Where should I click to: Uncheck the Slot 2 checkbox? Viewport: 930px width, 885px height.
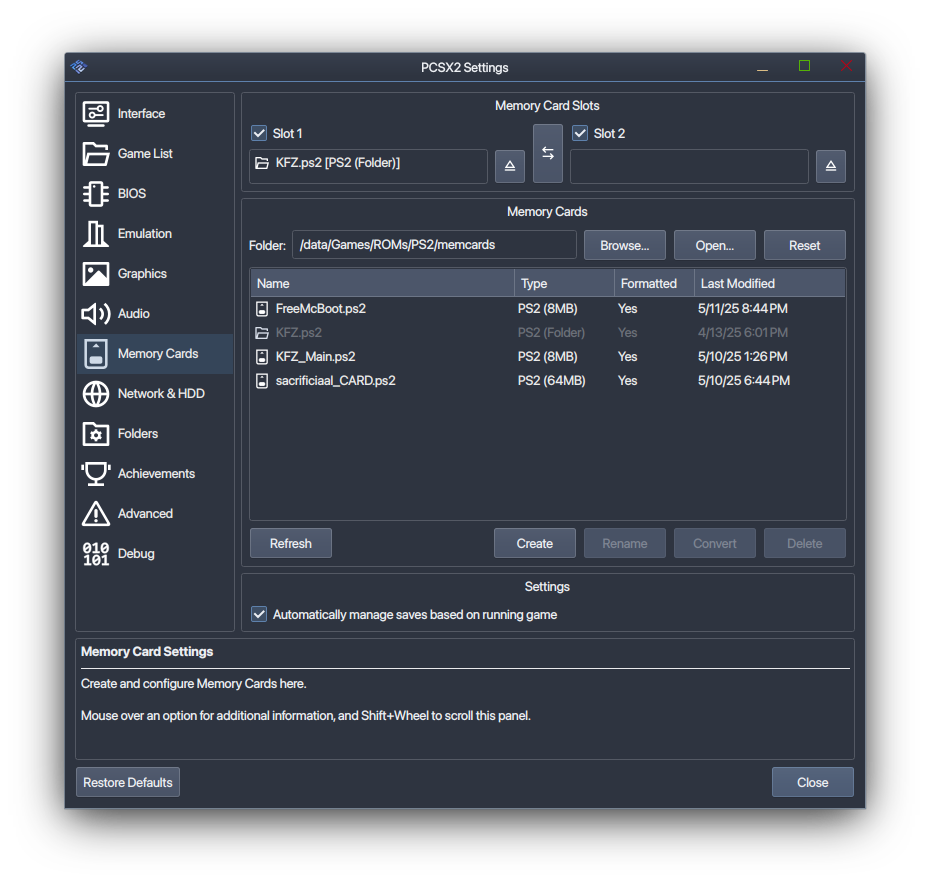click(x=580, y=133)
